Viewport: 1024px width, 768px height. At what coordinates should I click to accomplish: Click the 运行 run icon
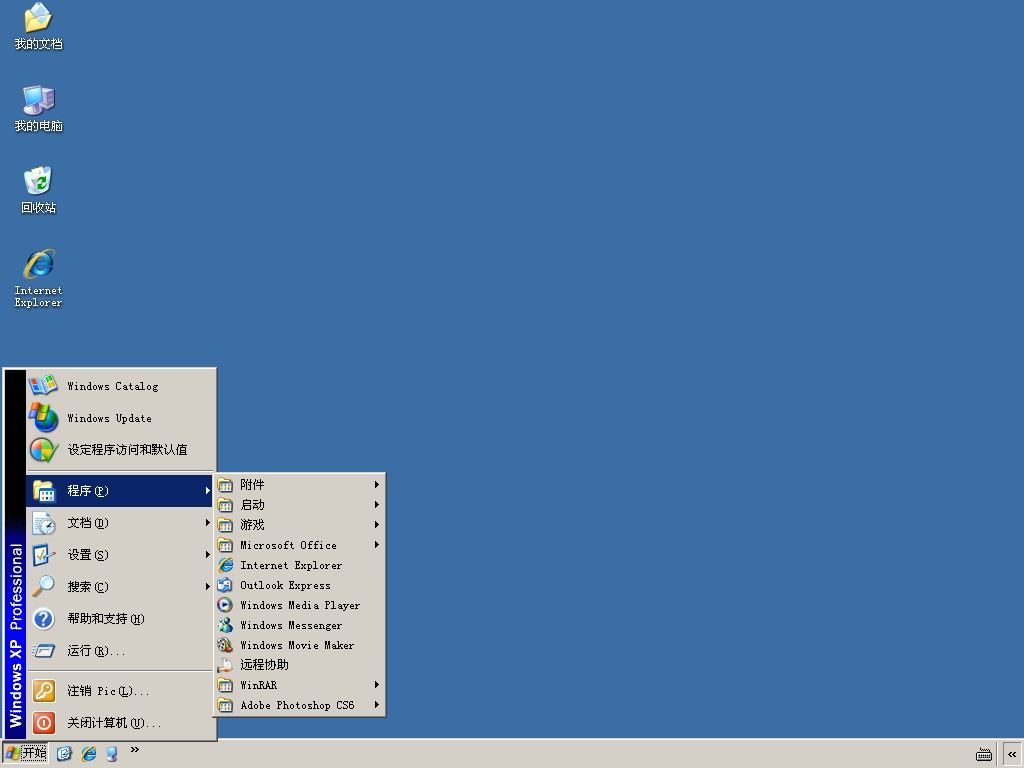[x=44, y=650]
